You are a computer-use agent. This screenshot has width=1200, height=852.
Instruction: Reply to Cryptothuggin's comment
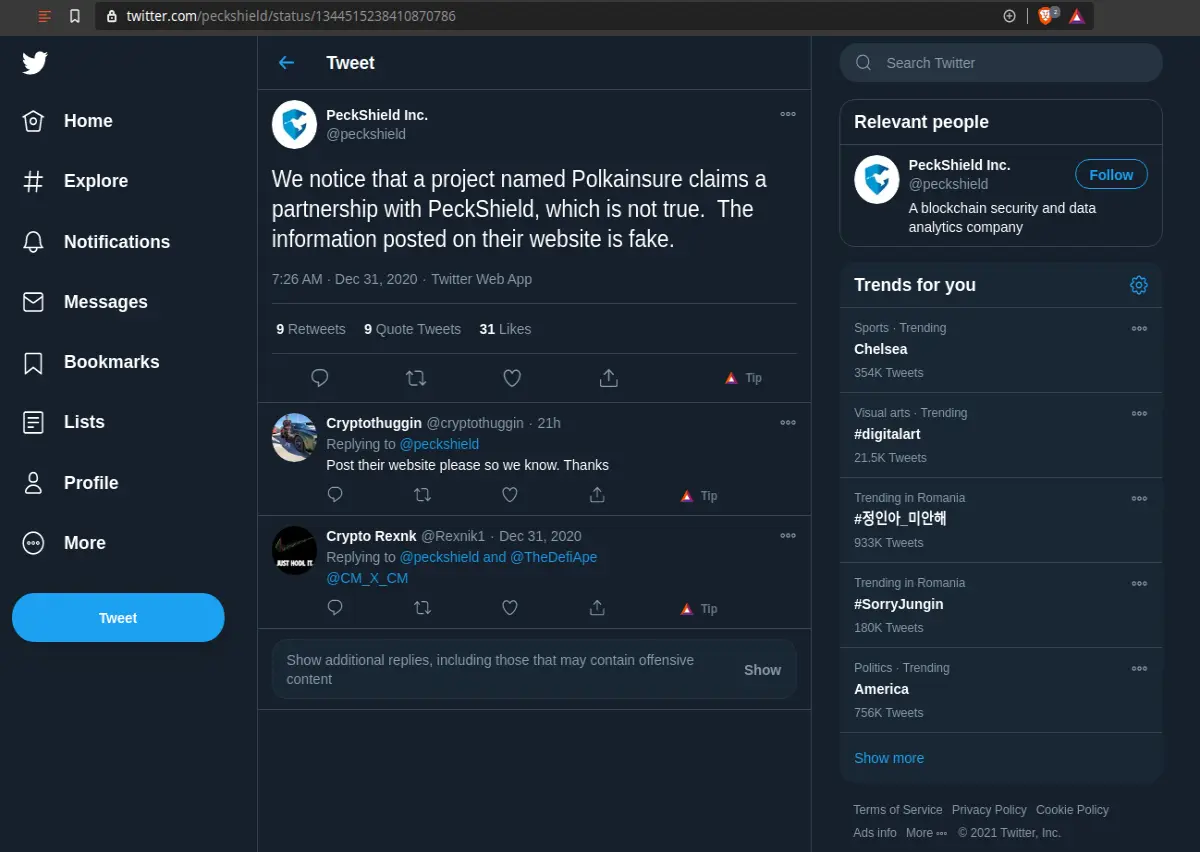point(335,495)
